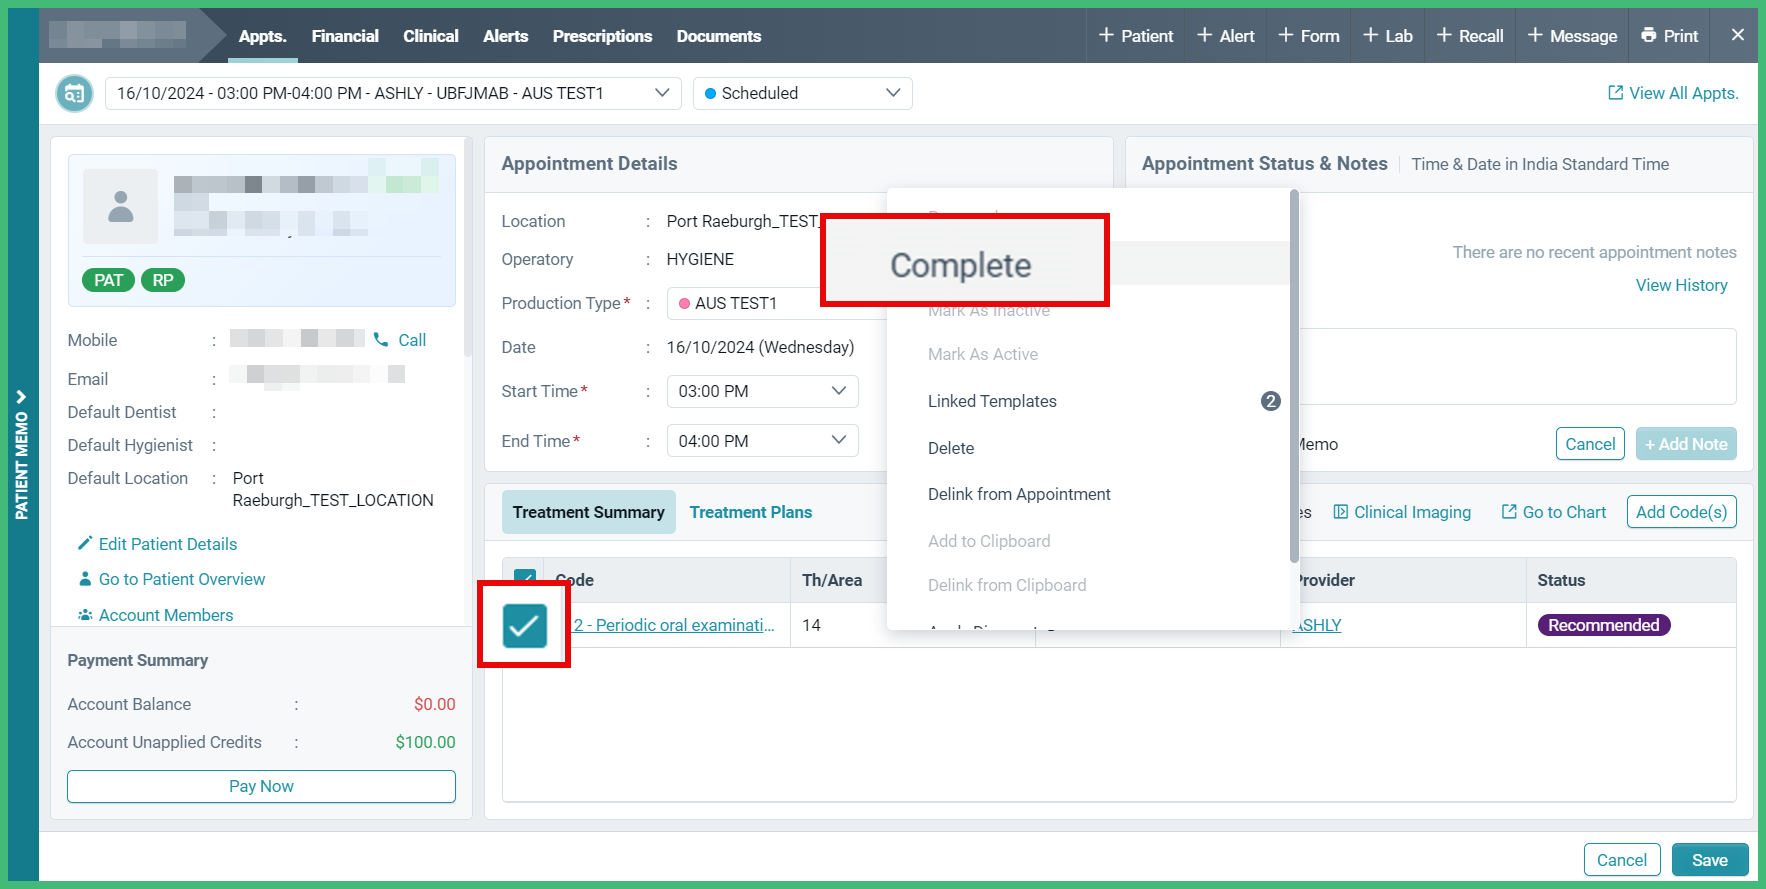Open the End Time 04:00 PM dropdown
The image size is (1766, 889).
(x=762, y=441)
